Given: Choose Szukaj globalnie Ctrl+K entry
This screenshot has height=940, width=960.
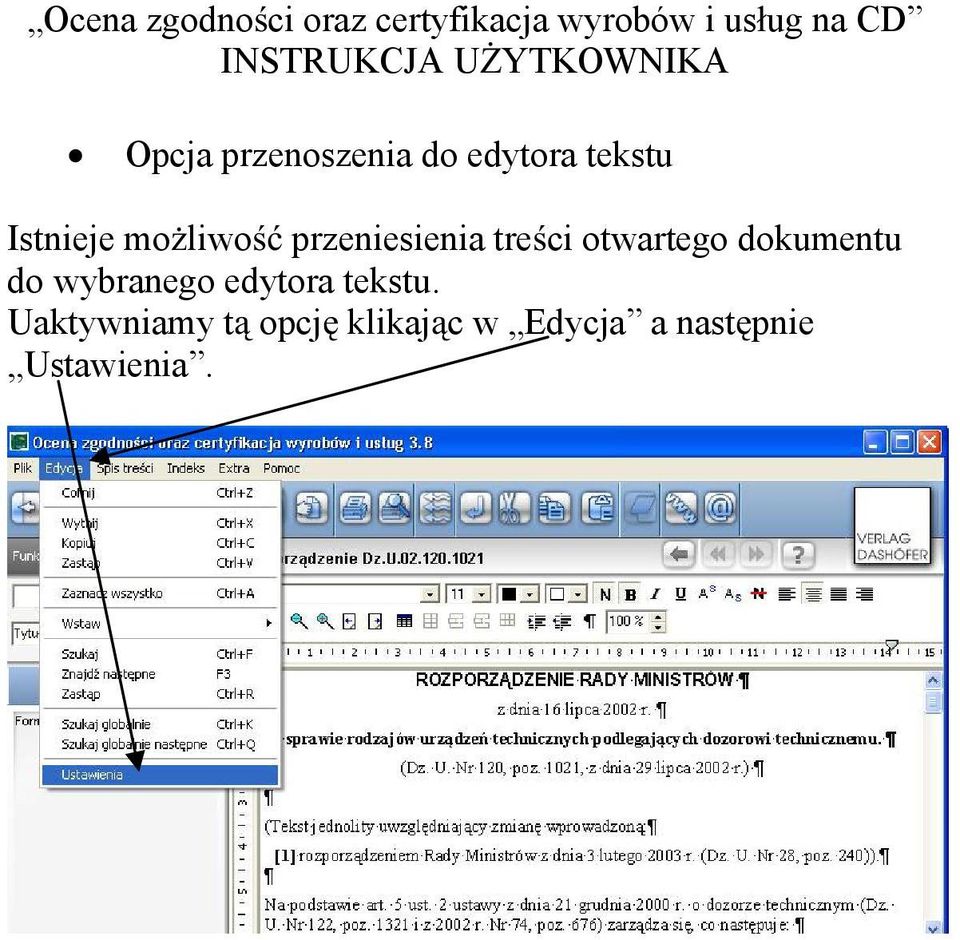Looking at the screenshot, I should [160, 724].
